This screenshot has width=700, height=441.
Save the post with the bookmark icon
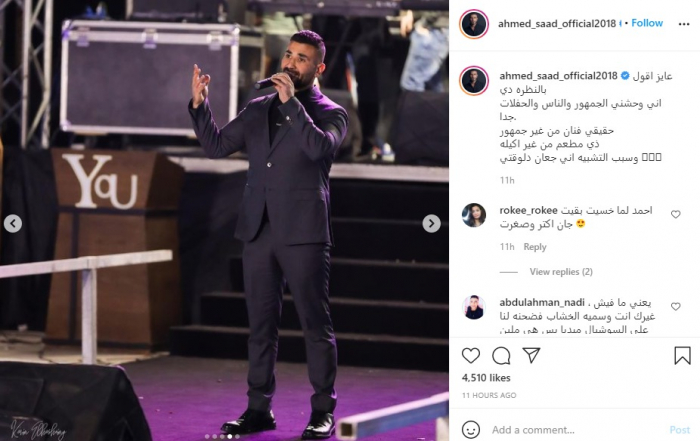[682, 356]
